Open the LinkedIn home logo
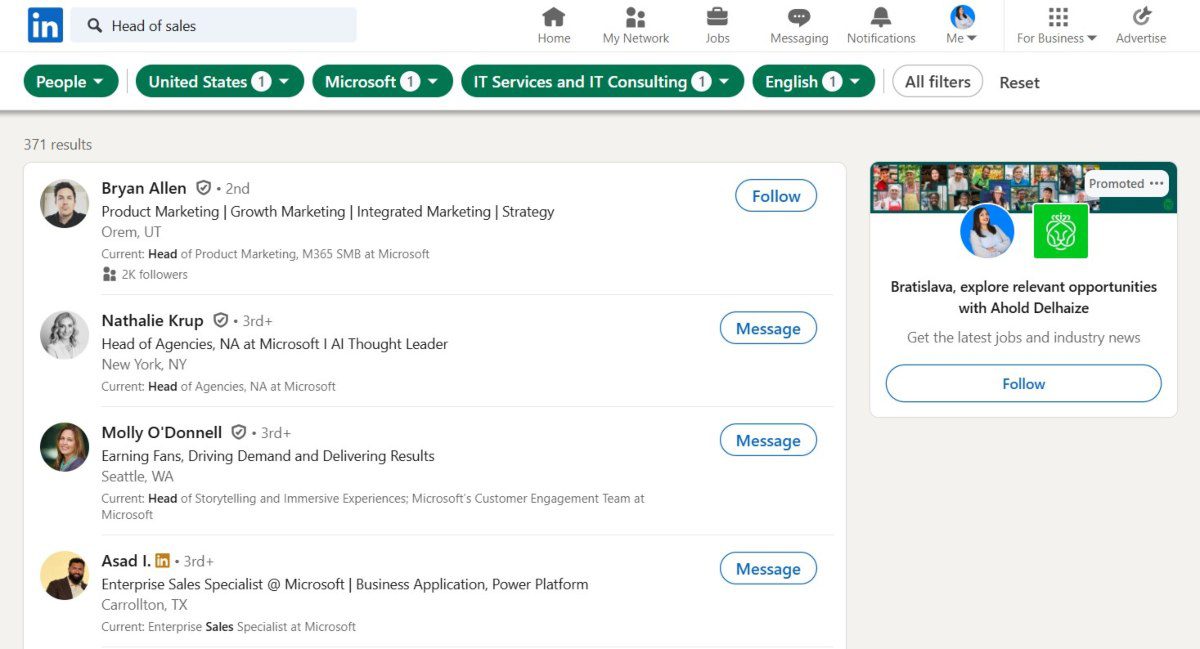Image resolution: width=1200 pixels, height=649 pixels. (45, 25)
